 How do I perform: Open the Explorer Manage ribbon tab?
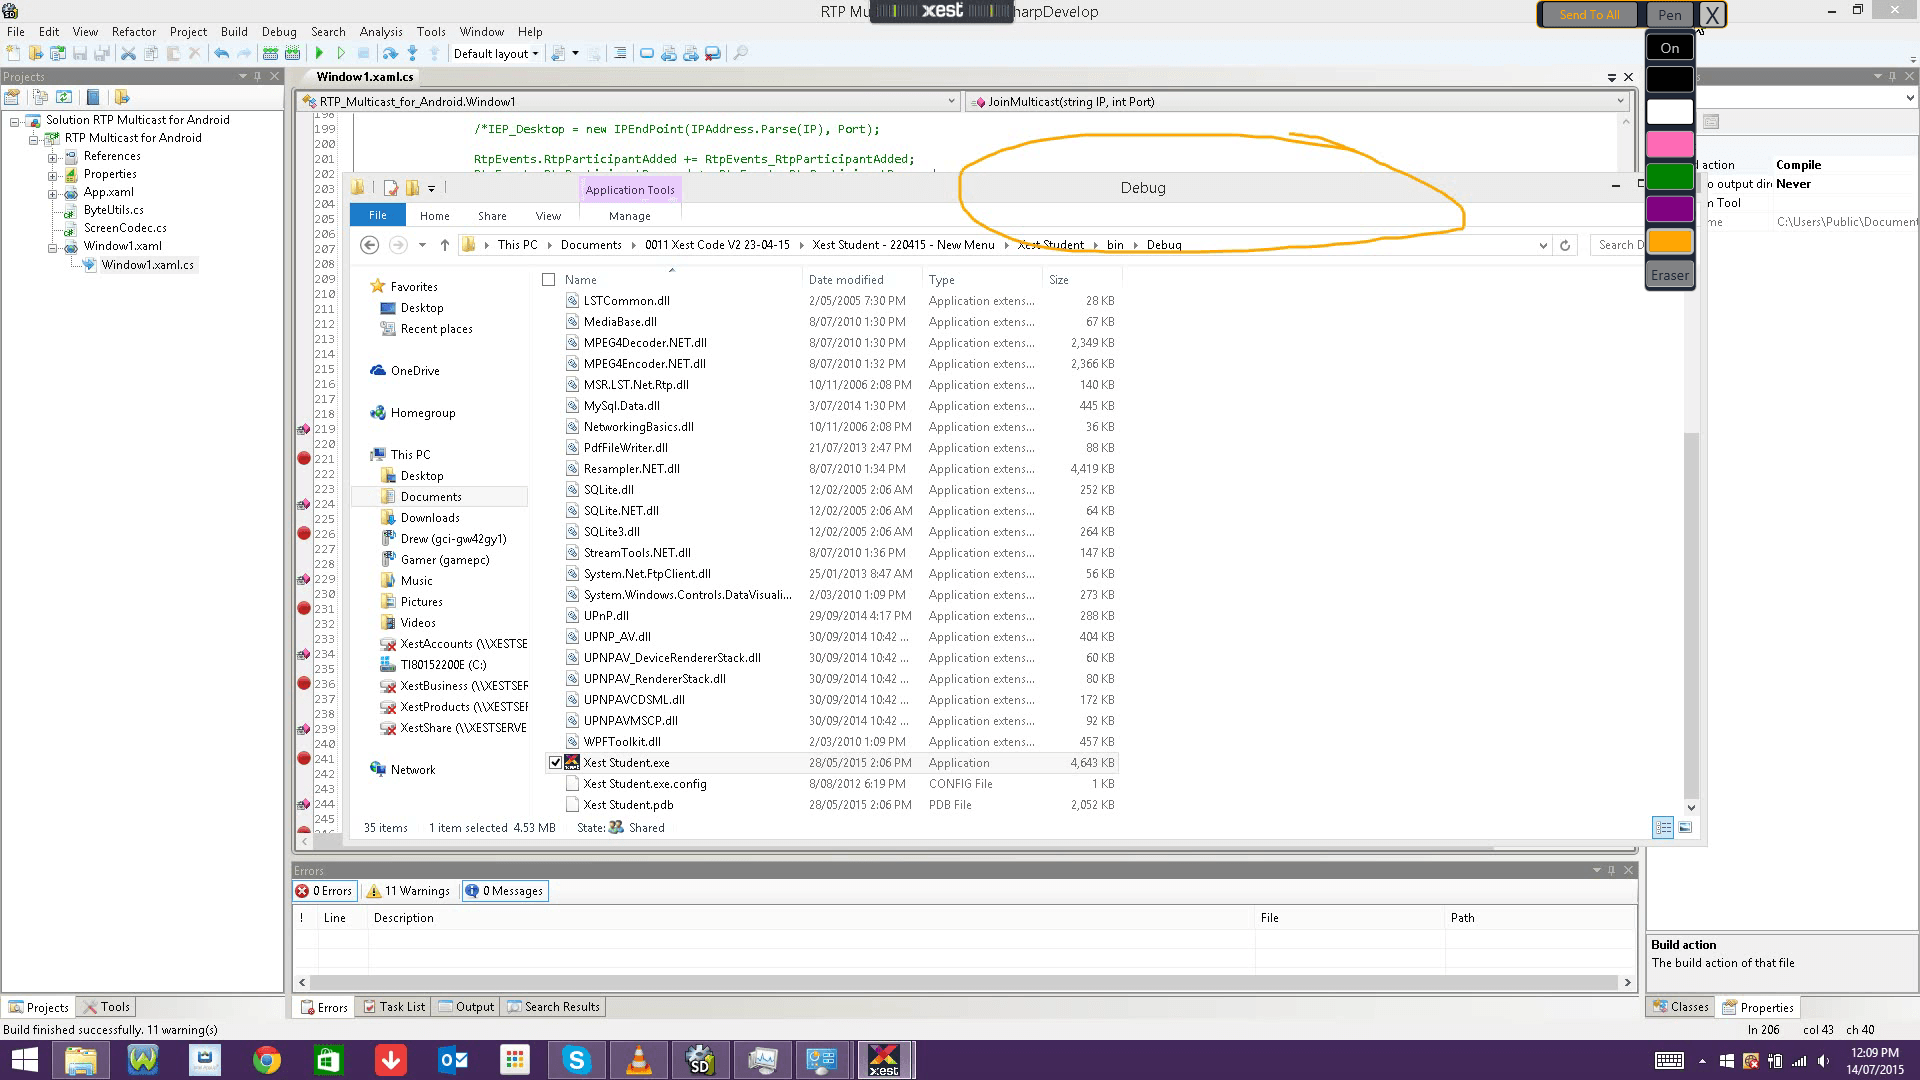[x=630, y=216]
